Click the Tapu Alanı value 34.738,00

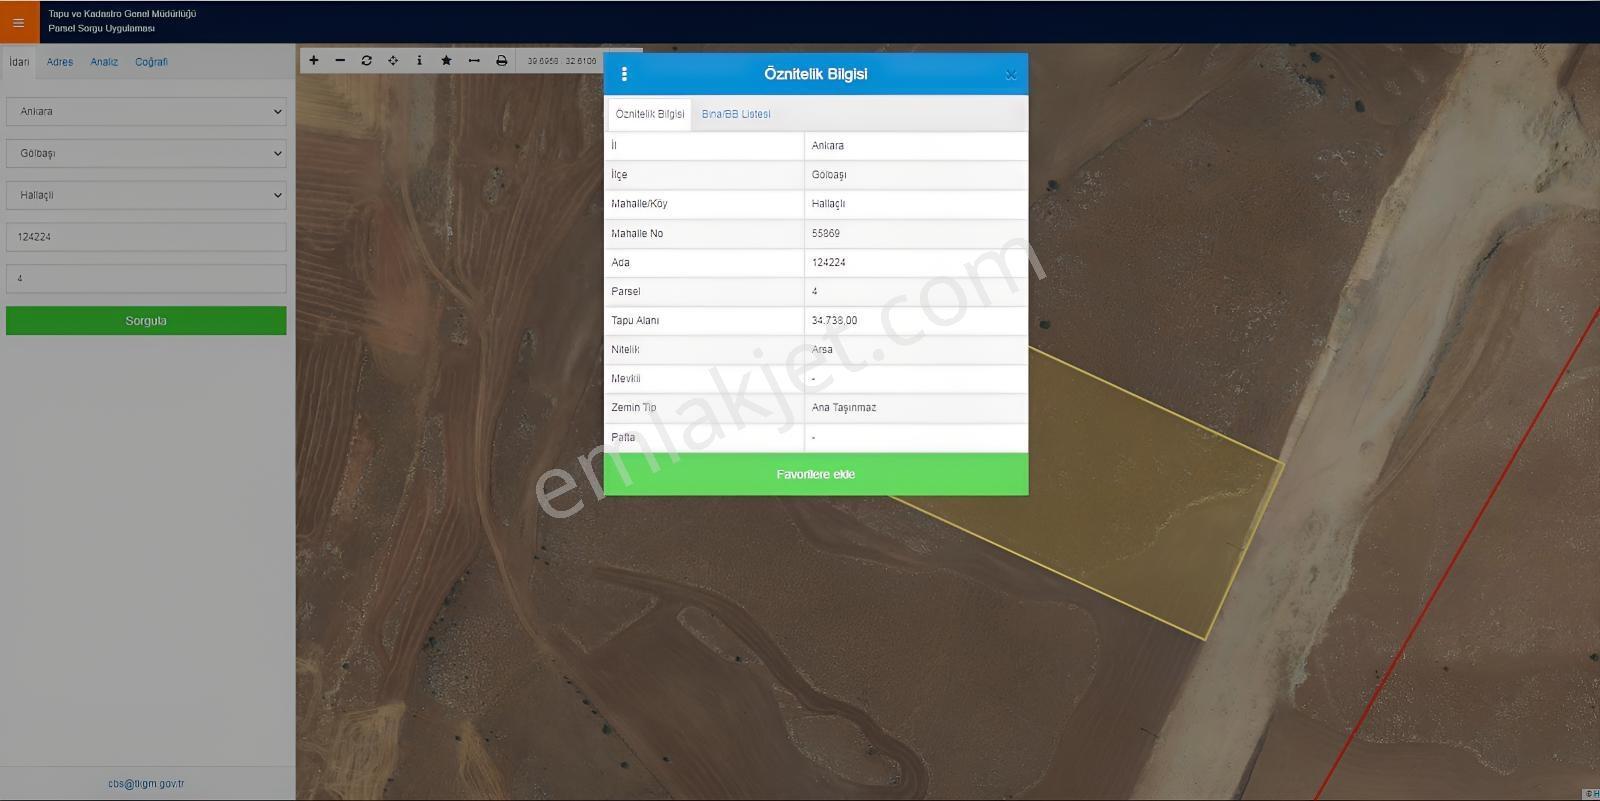[x=834, y=321]
